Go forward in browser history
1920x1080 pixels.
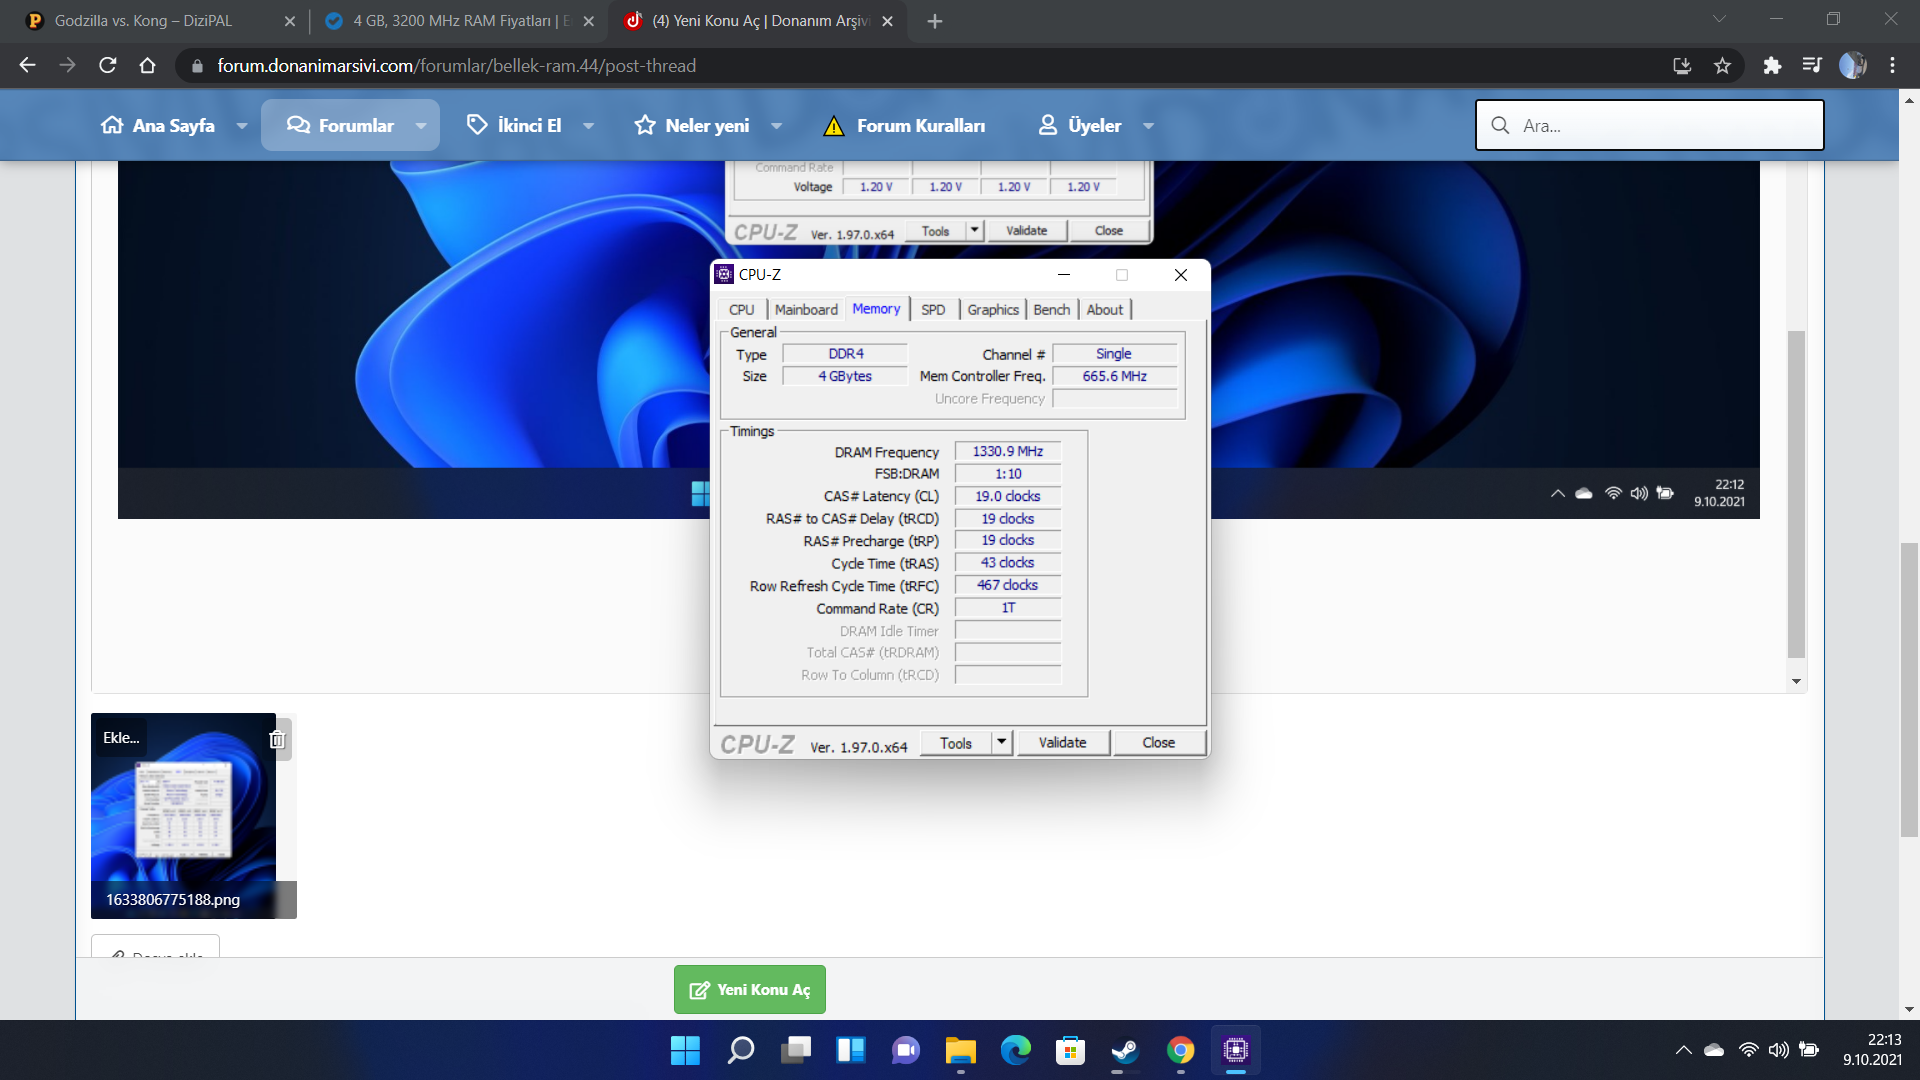(x=67, y=66)
